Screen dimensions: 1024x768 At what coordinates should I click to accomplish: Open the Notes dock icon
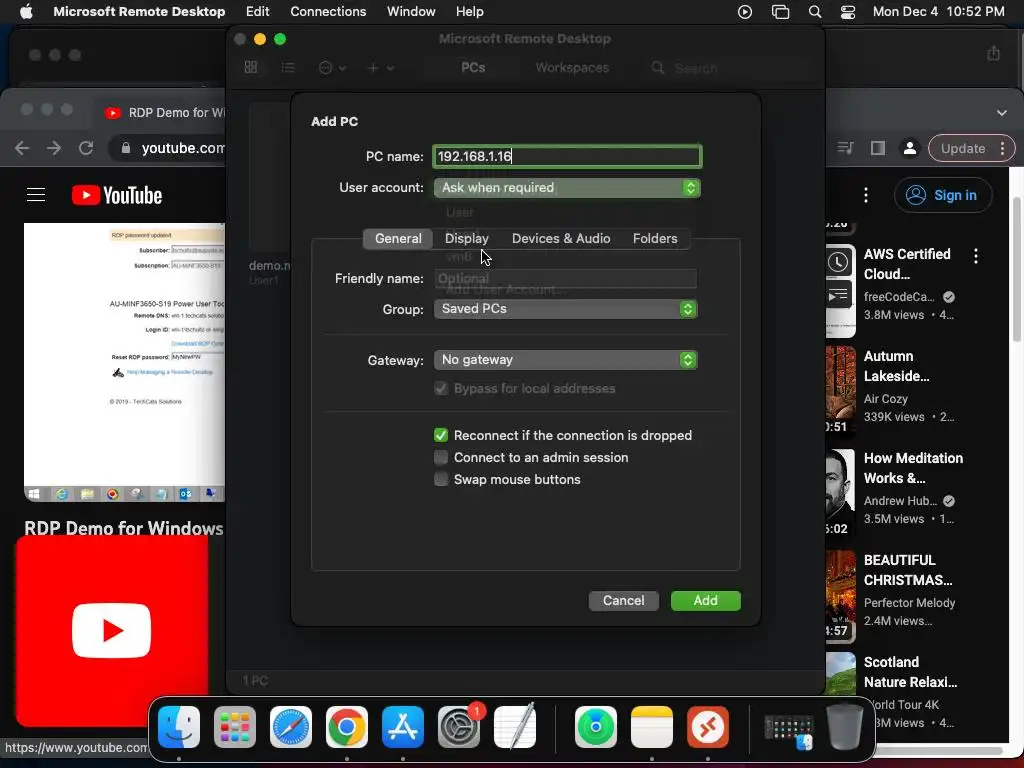coord(652,727)
